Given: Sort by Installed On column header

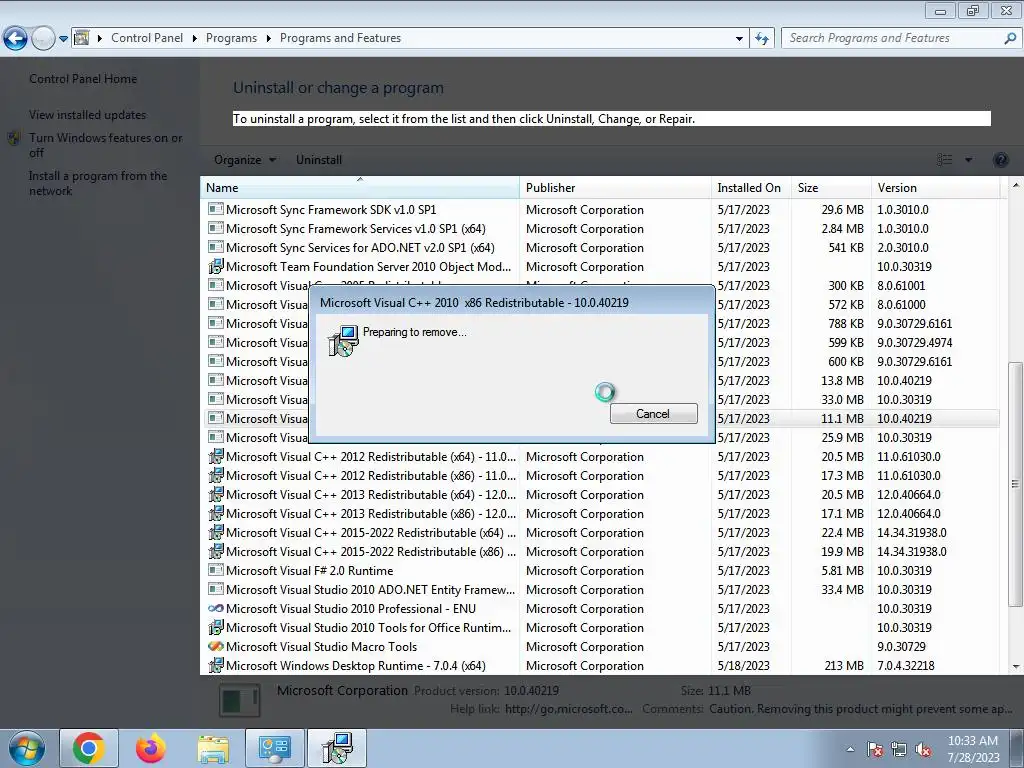Looking at the screenshot, I should click(751, 187).
